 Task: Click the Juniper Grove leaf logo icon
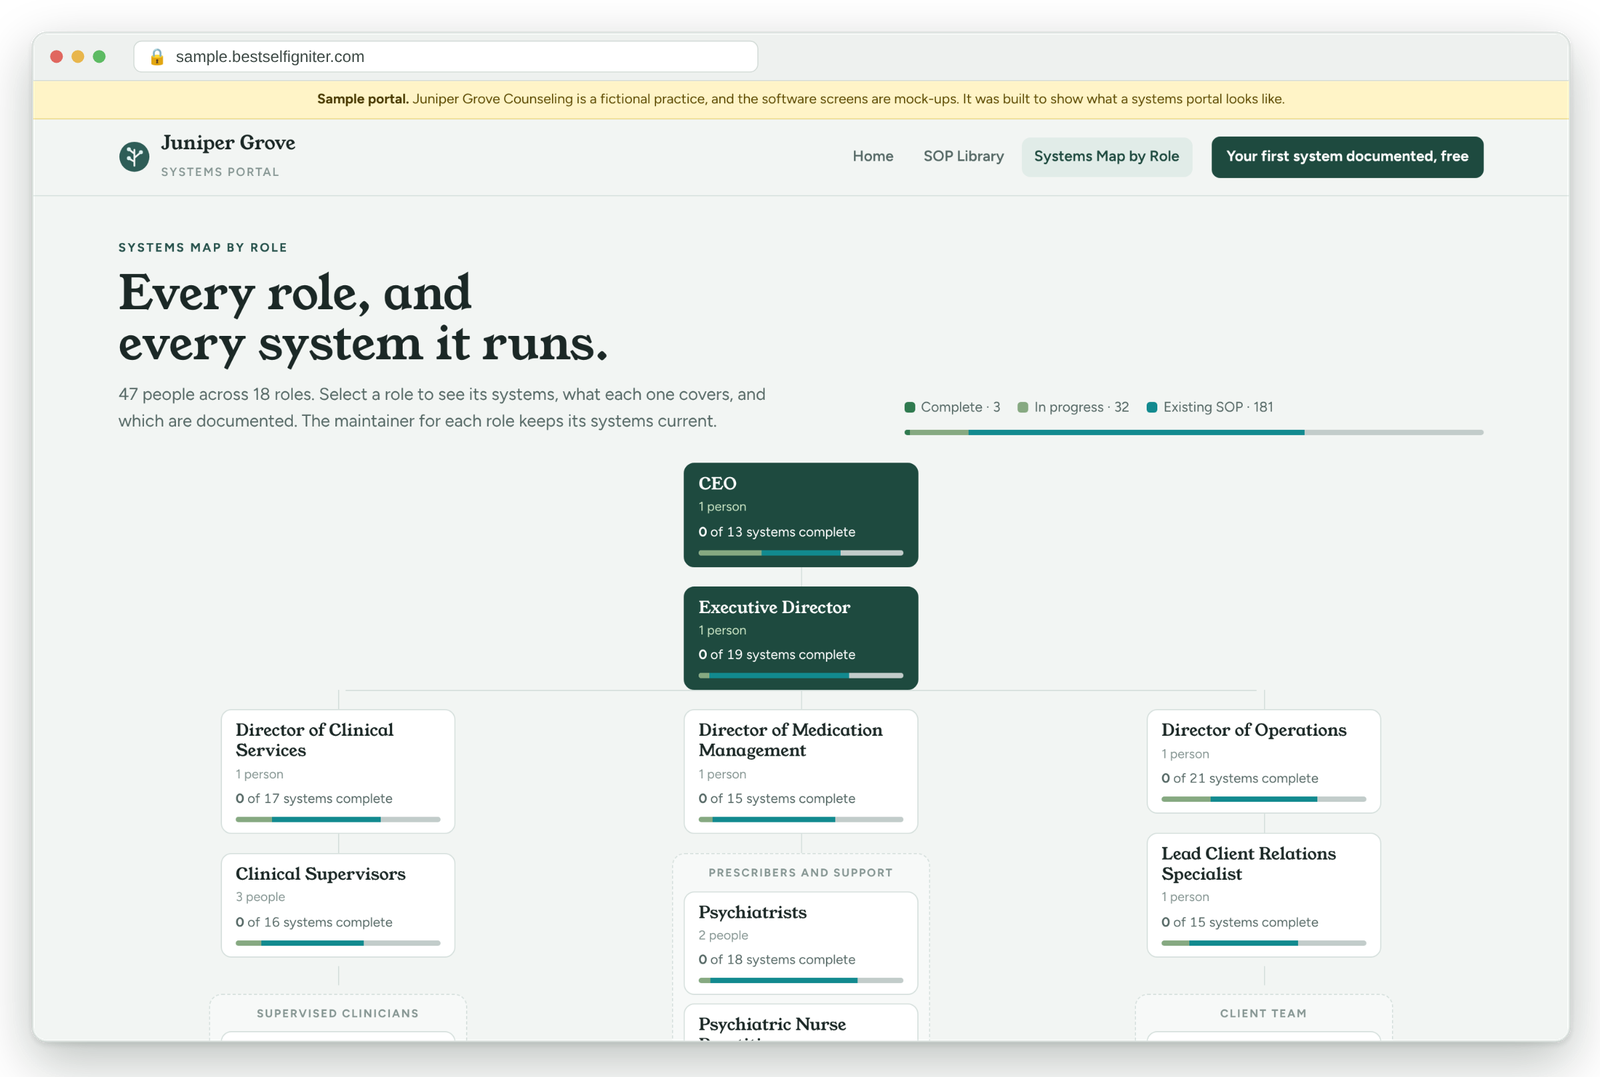pos(134,156)
